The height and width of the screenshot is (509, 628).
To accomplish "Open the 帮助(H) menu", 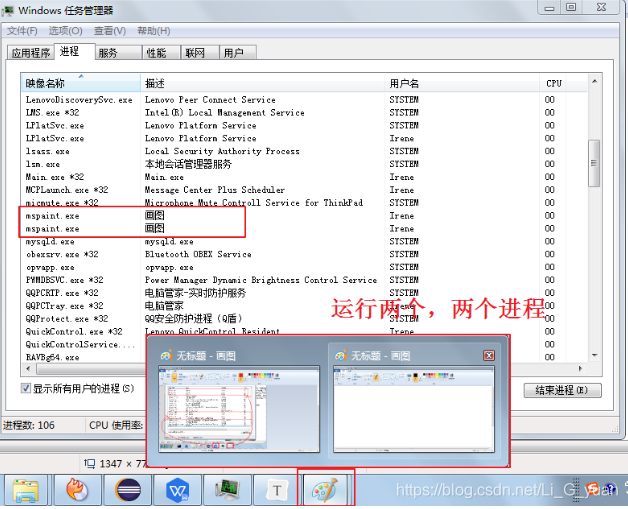I will pos(153,31).
